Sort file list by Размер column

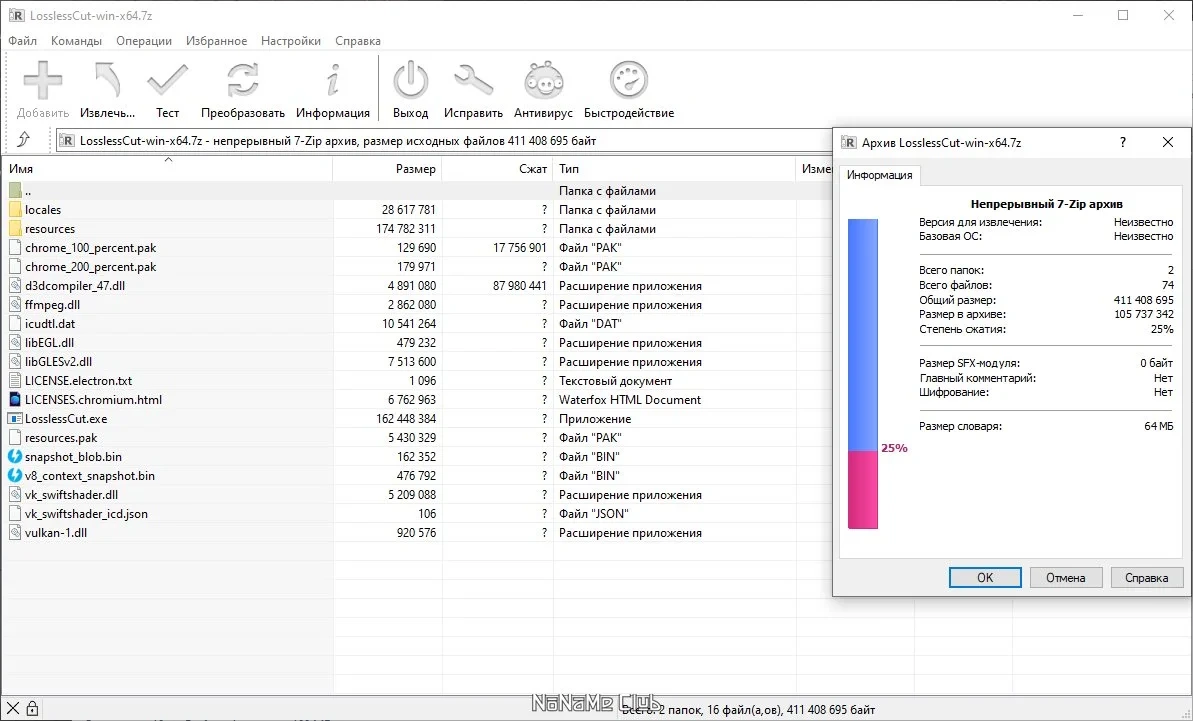[387, 169]
